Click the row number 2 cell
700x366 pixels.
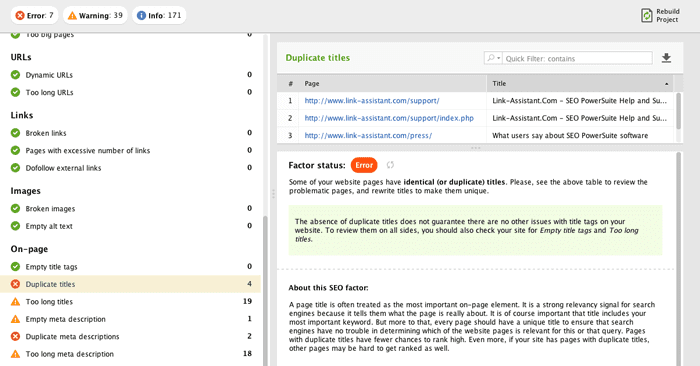tap(290, 118)
